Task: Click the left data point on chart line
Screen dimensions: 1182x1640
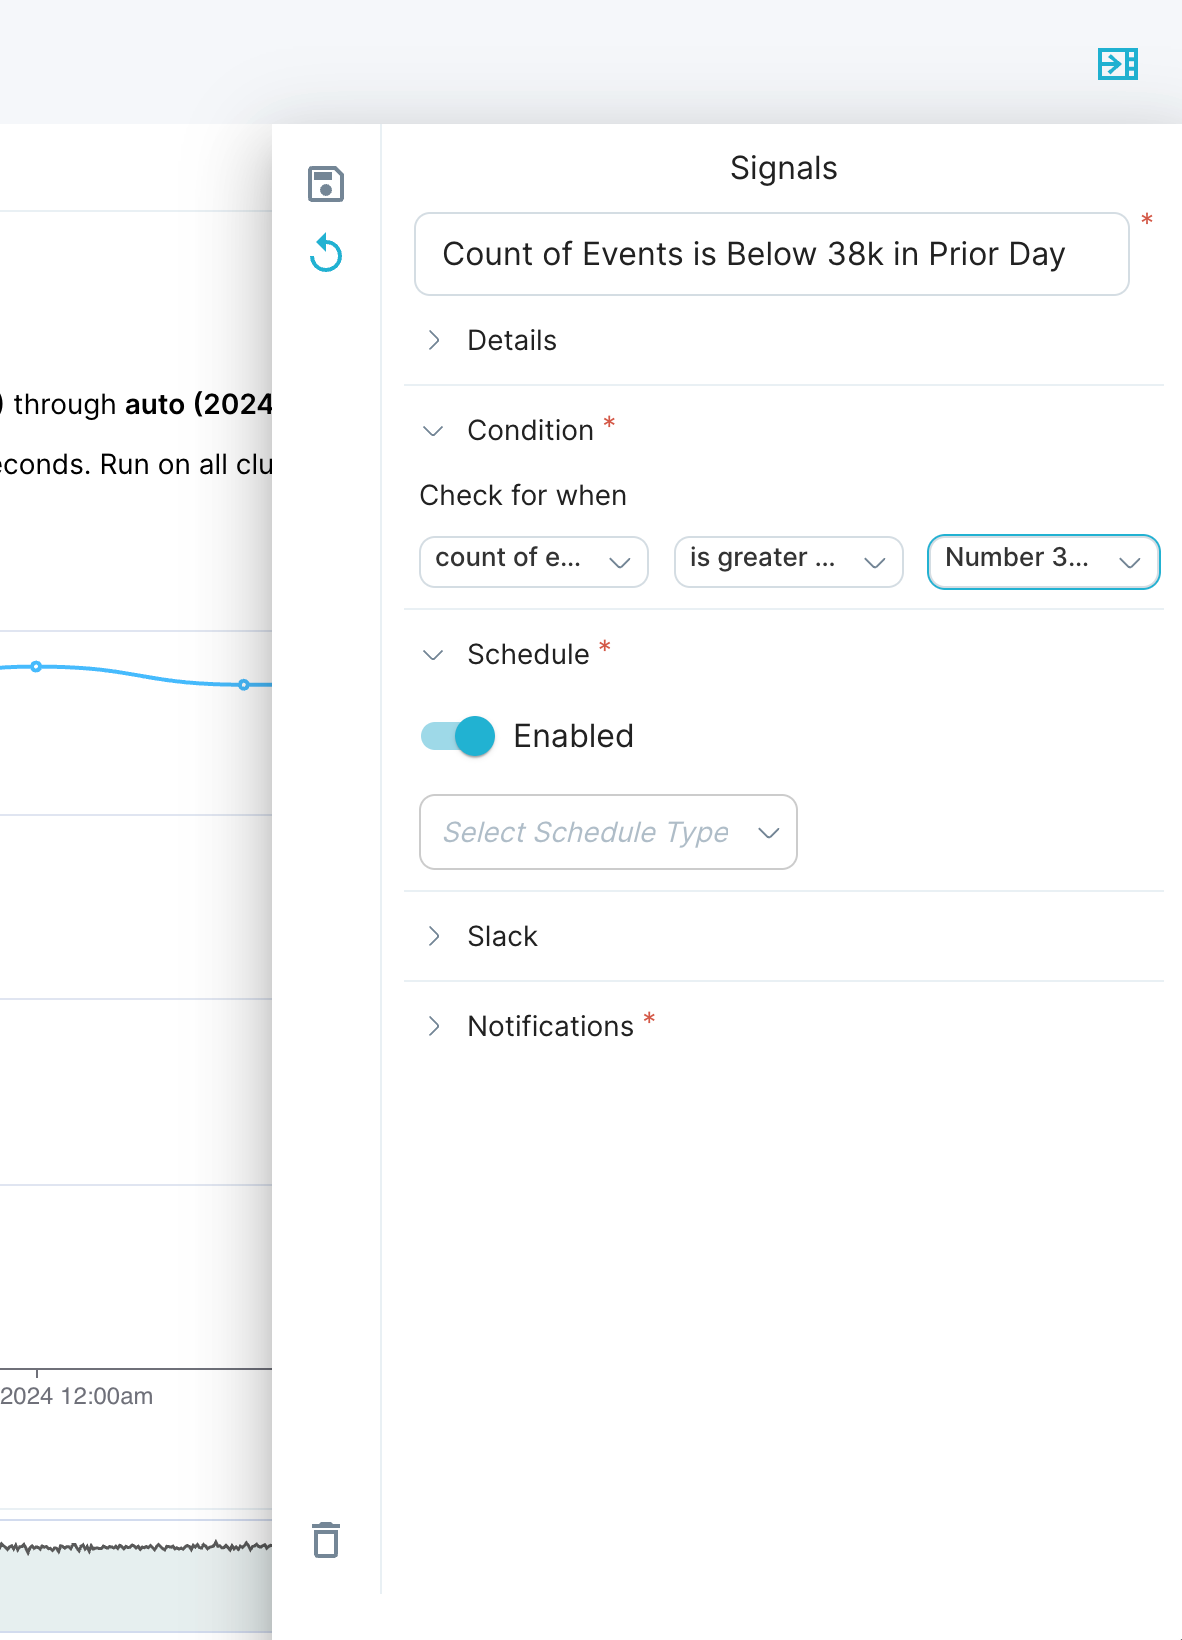Action: (x=36, y=666)
